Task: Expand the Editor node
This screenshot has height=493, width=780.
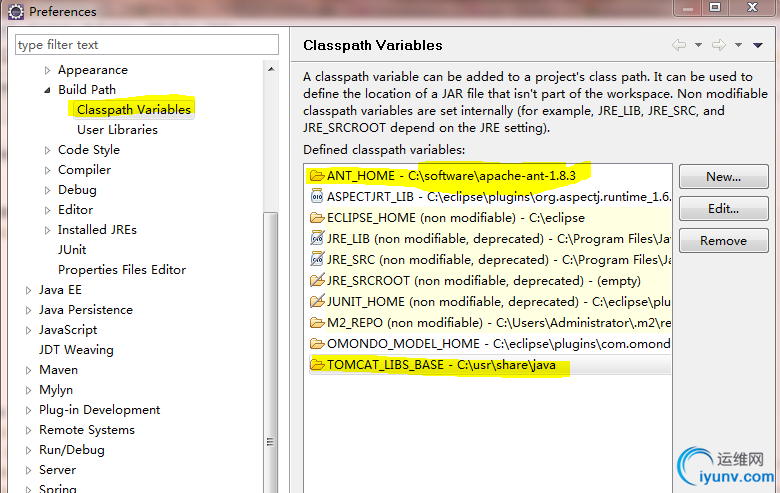Action: [47, 210]
